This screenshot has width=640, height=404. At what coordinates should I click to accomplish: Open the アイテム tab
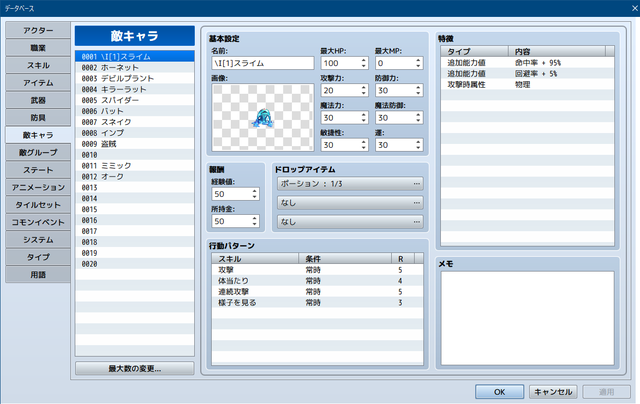click(x=38, y=83)
